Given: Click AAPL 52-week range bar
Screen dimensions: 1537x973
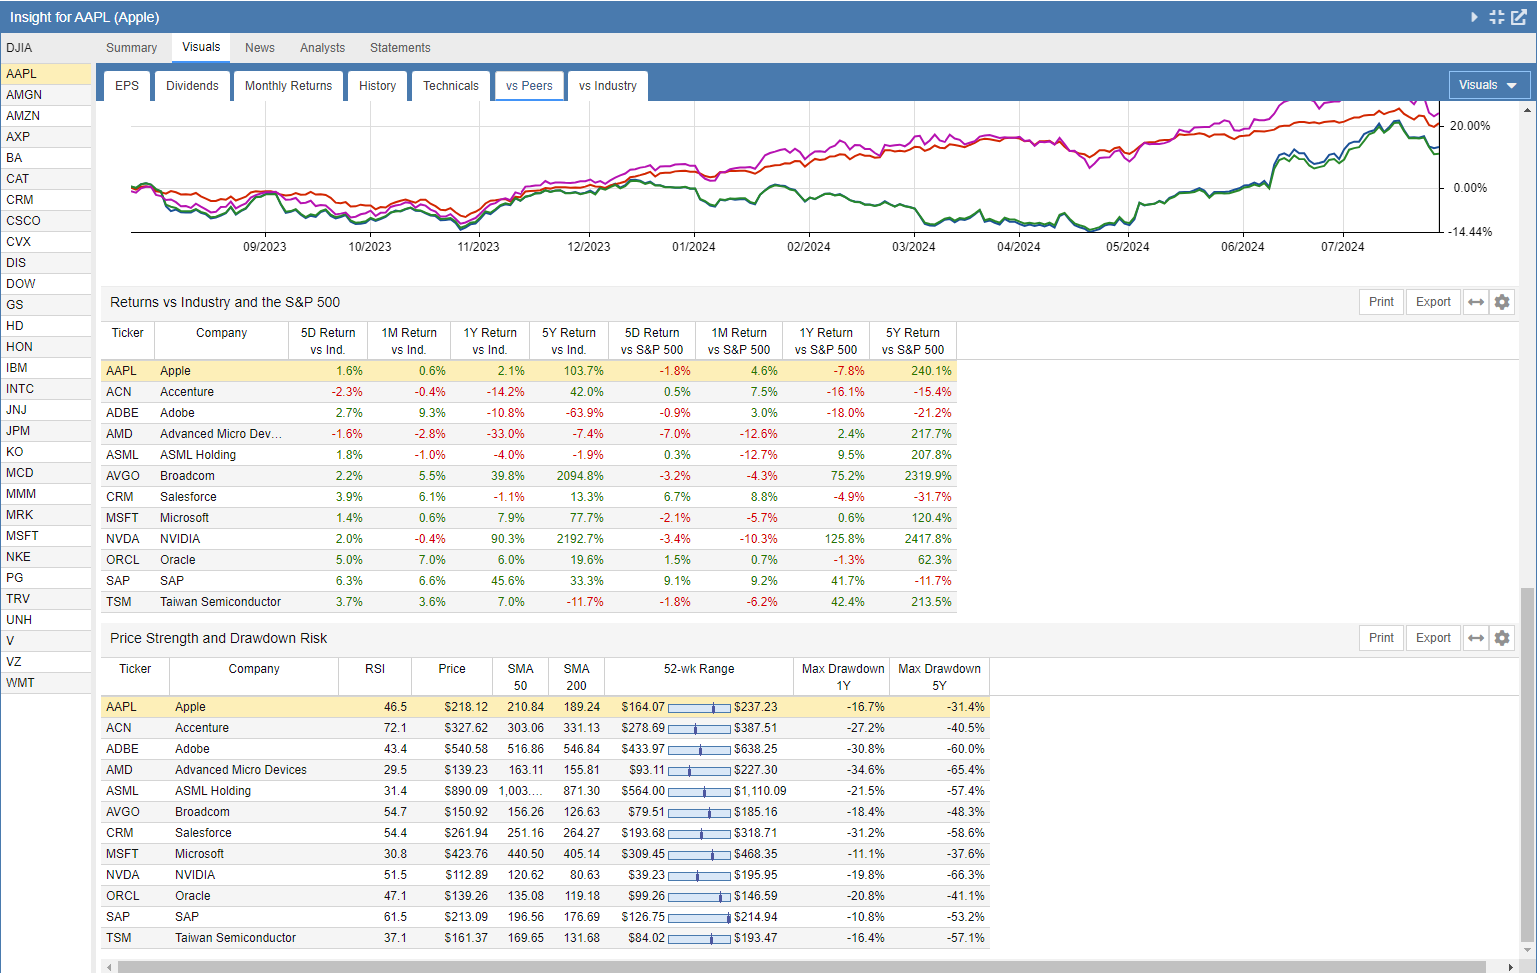Looking at the screenshot, I should tap(699, 707).
